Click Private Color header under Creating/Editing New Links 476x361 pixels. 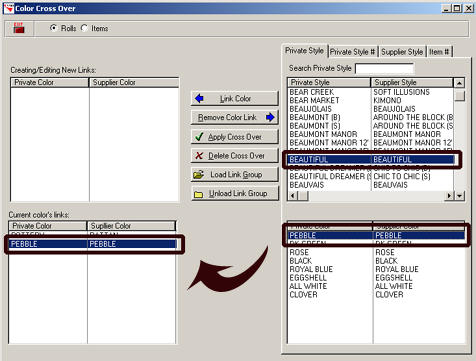click(50, 82)
